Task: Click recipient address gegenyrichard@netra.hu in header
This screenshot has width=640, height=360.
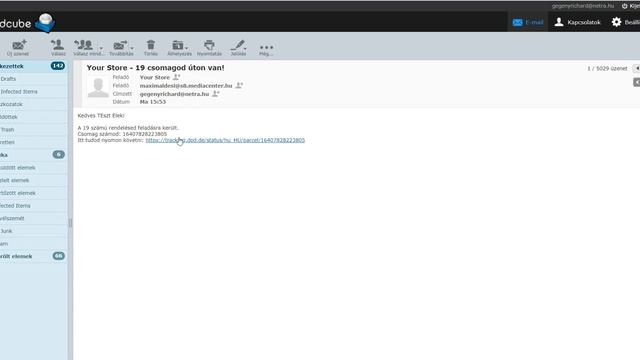Action: [x=174, y=94]
